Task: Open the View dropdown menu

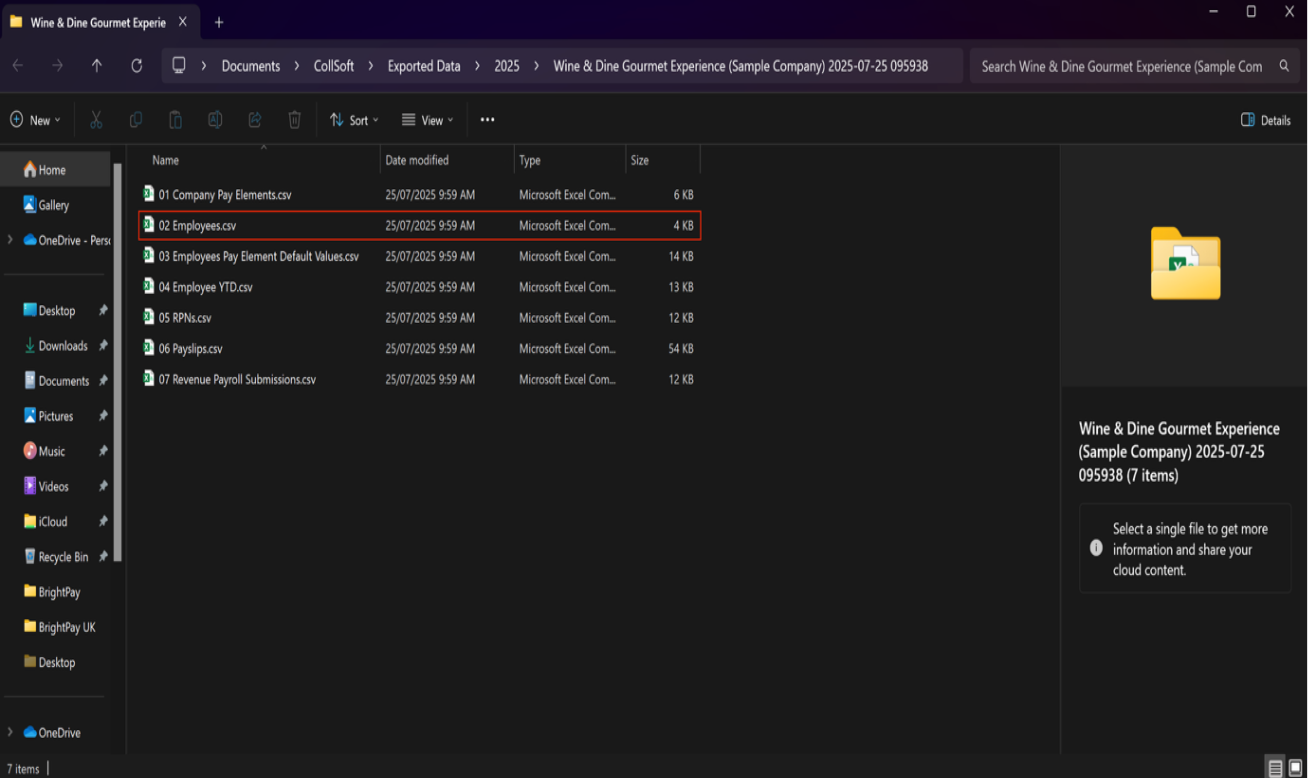Action: click(427, 120)
